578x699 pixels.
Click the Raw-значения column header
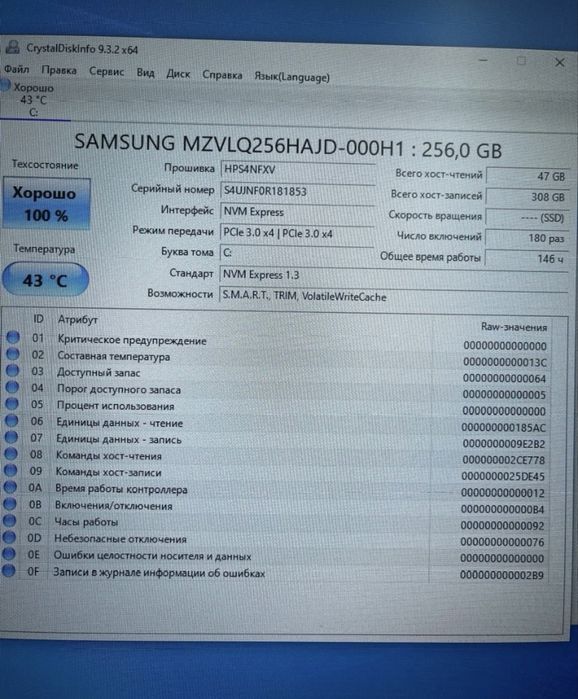(x=514, y=327)
